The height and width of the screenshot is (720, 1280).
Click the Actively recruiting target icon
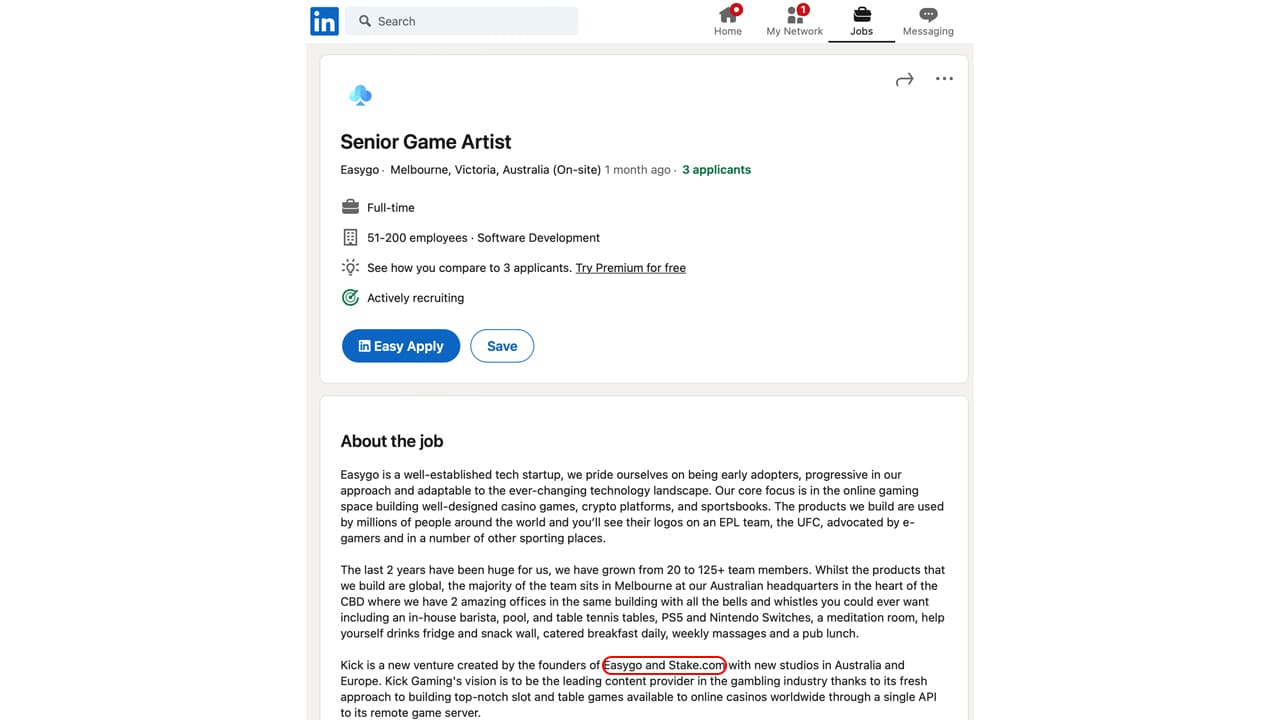350,297
